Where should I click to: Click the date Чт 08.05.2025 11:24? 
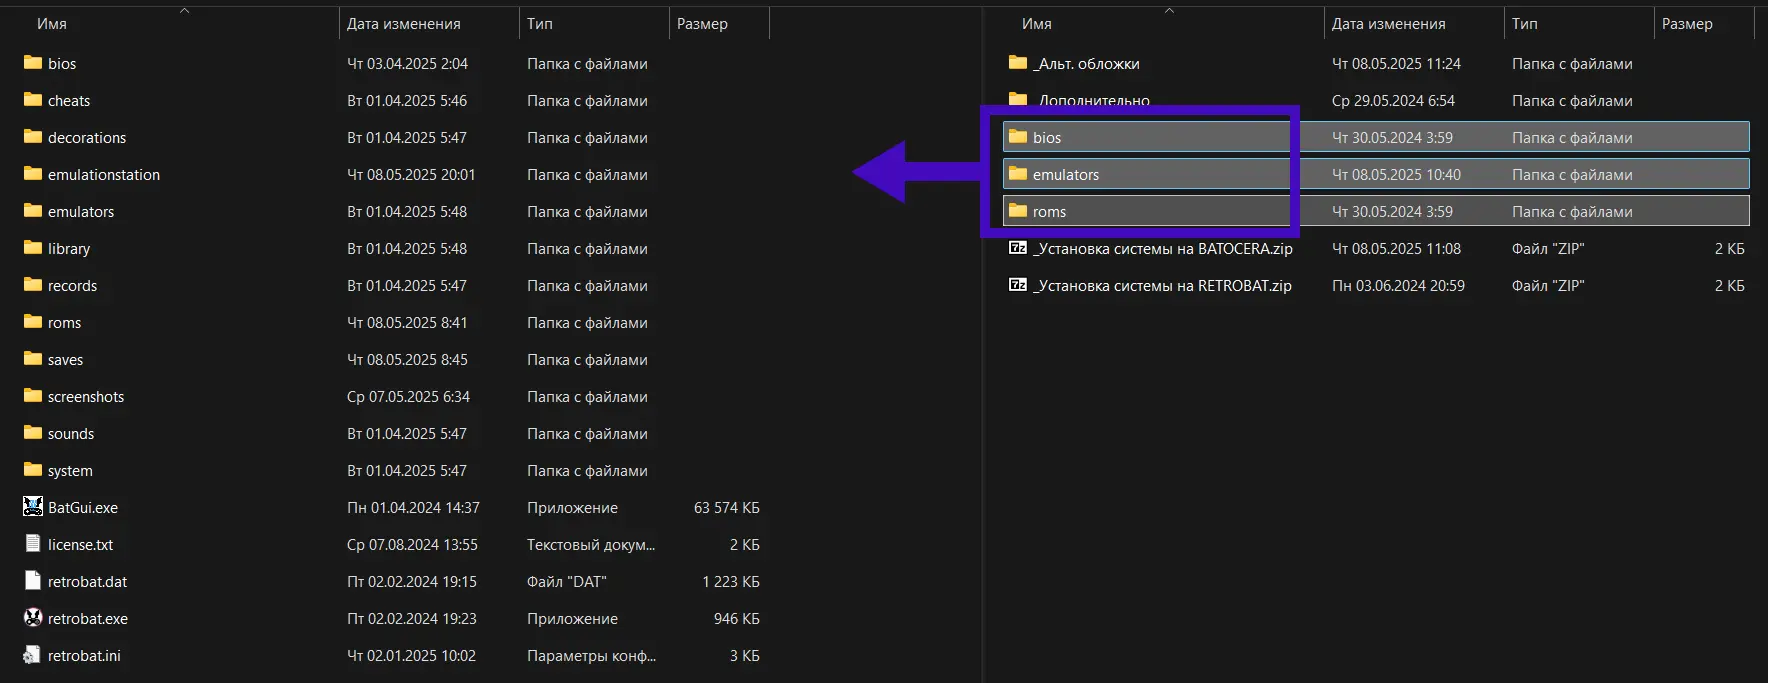pyautogui.click(x=1396, y=63)
